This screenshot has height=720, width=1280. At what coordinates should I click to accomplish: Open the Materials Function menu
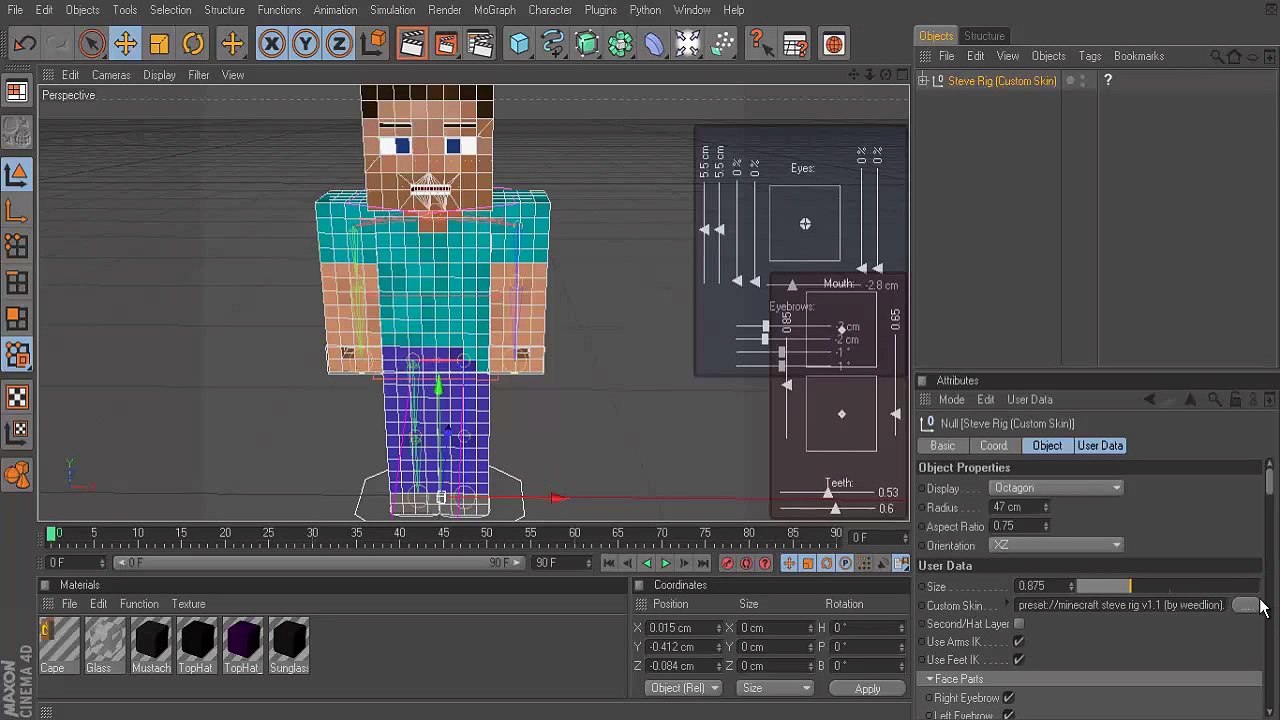(x=139, y=604)
